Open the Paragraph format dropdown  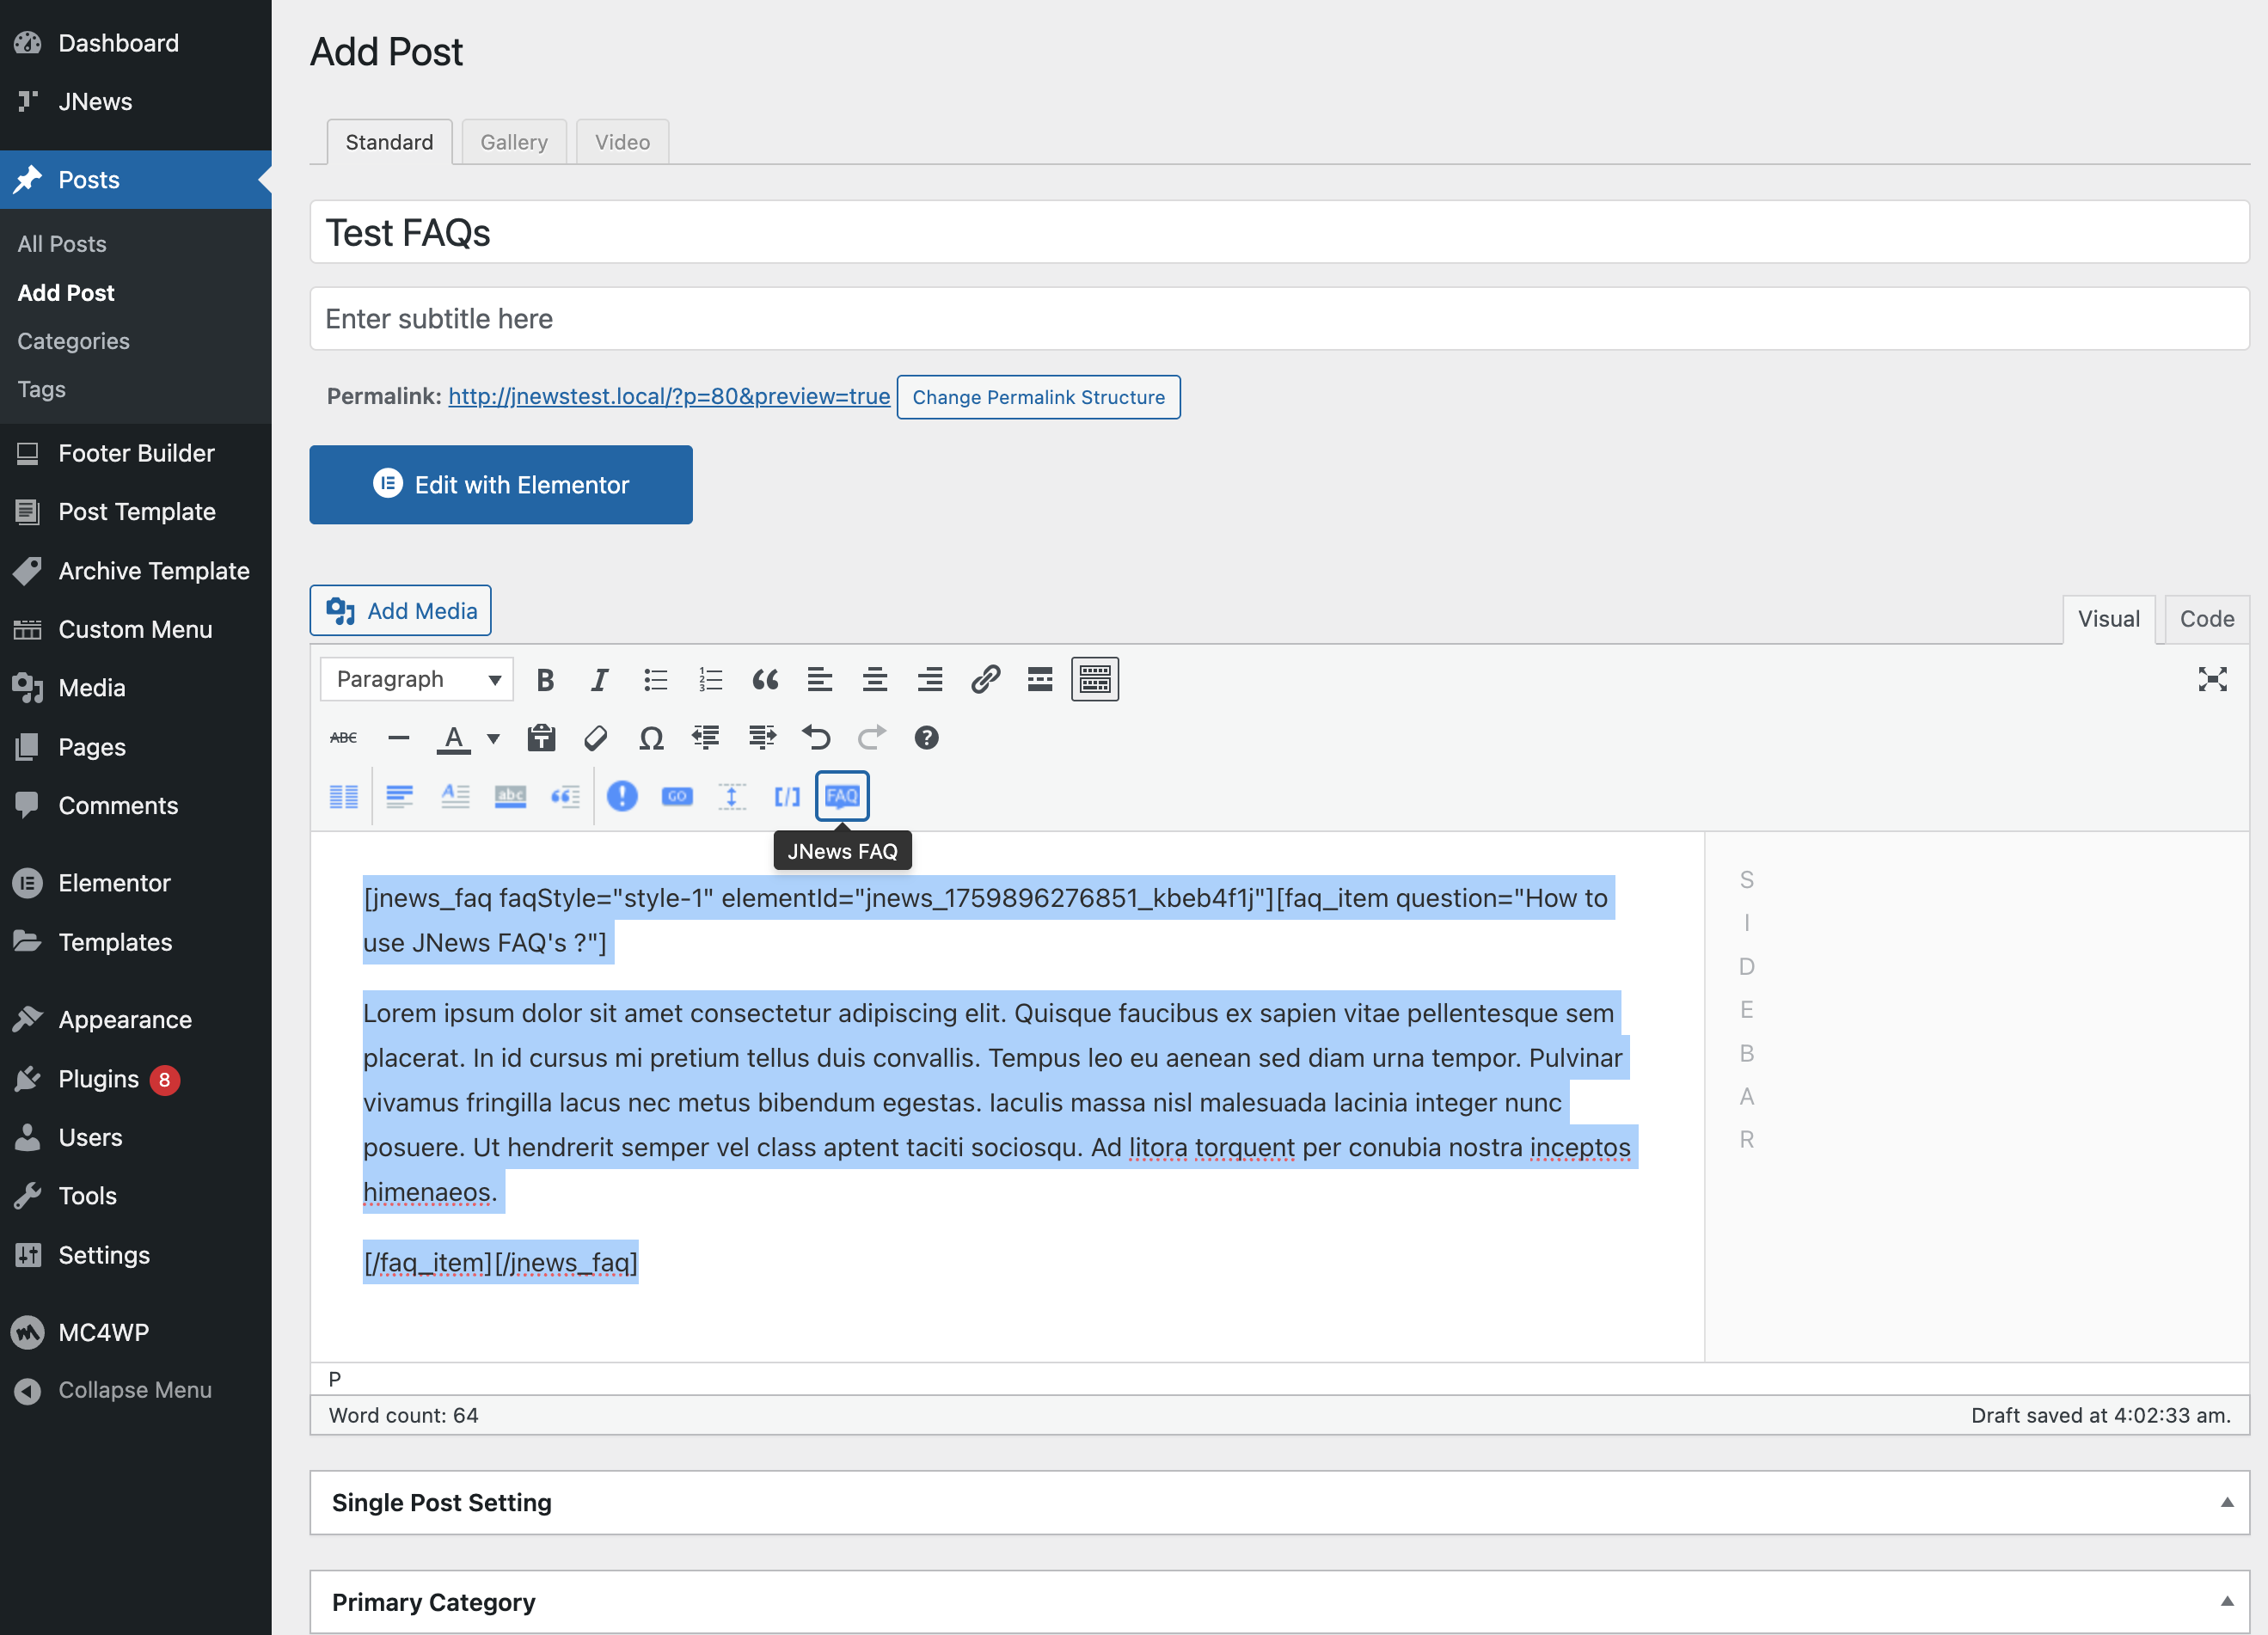417,680
